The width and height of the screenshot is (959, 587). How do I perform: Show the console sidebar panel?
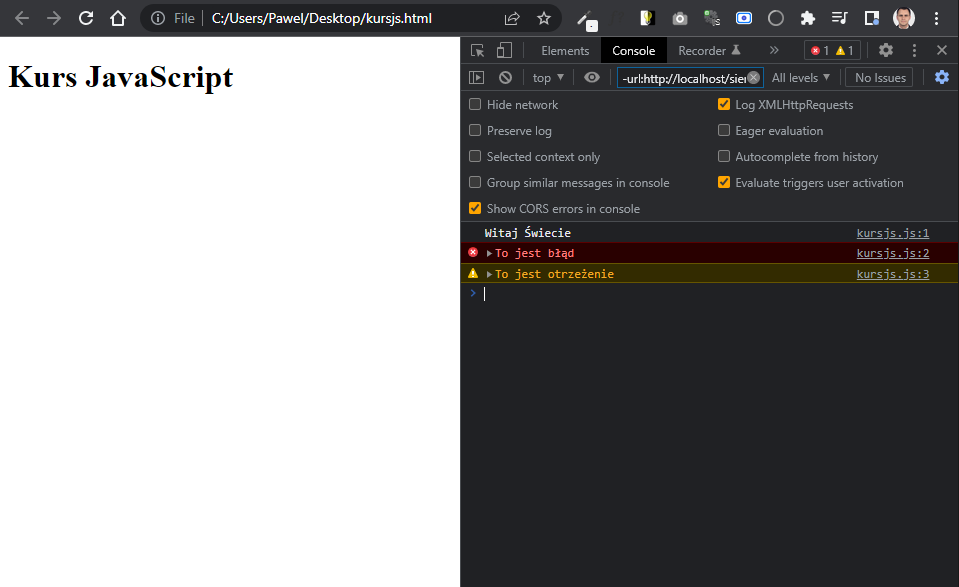tap(477, 78)
